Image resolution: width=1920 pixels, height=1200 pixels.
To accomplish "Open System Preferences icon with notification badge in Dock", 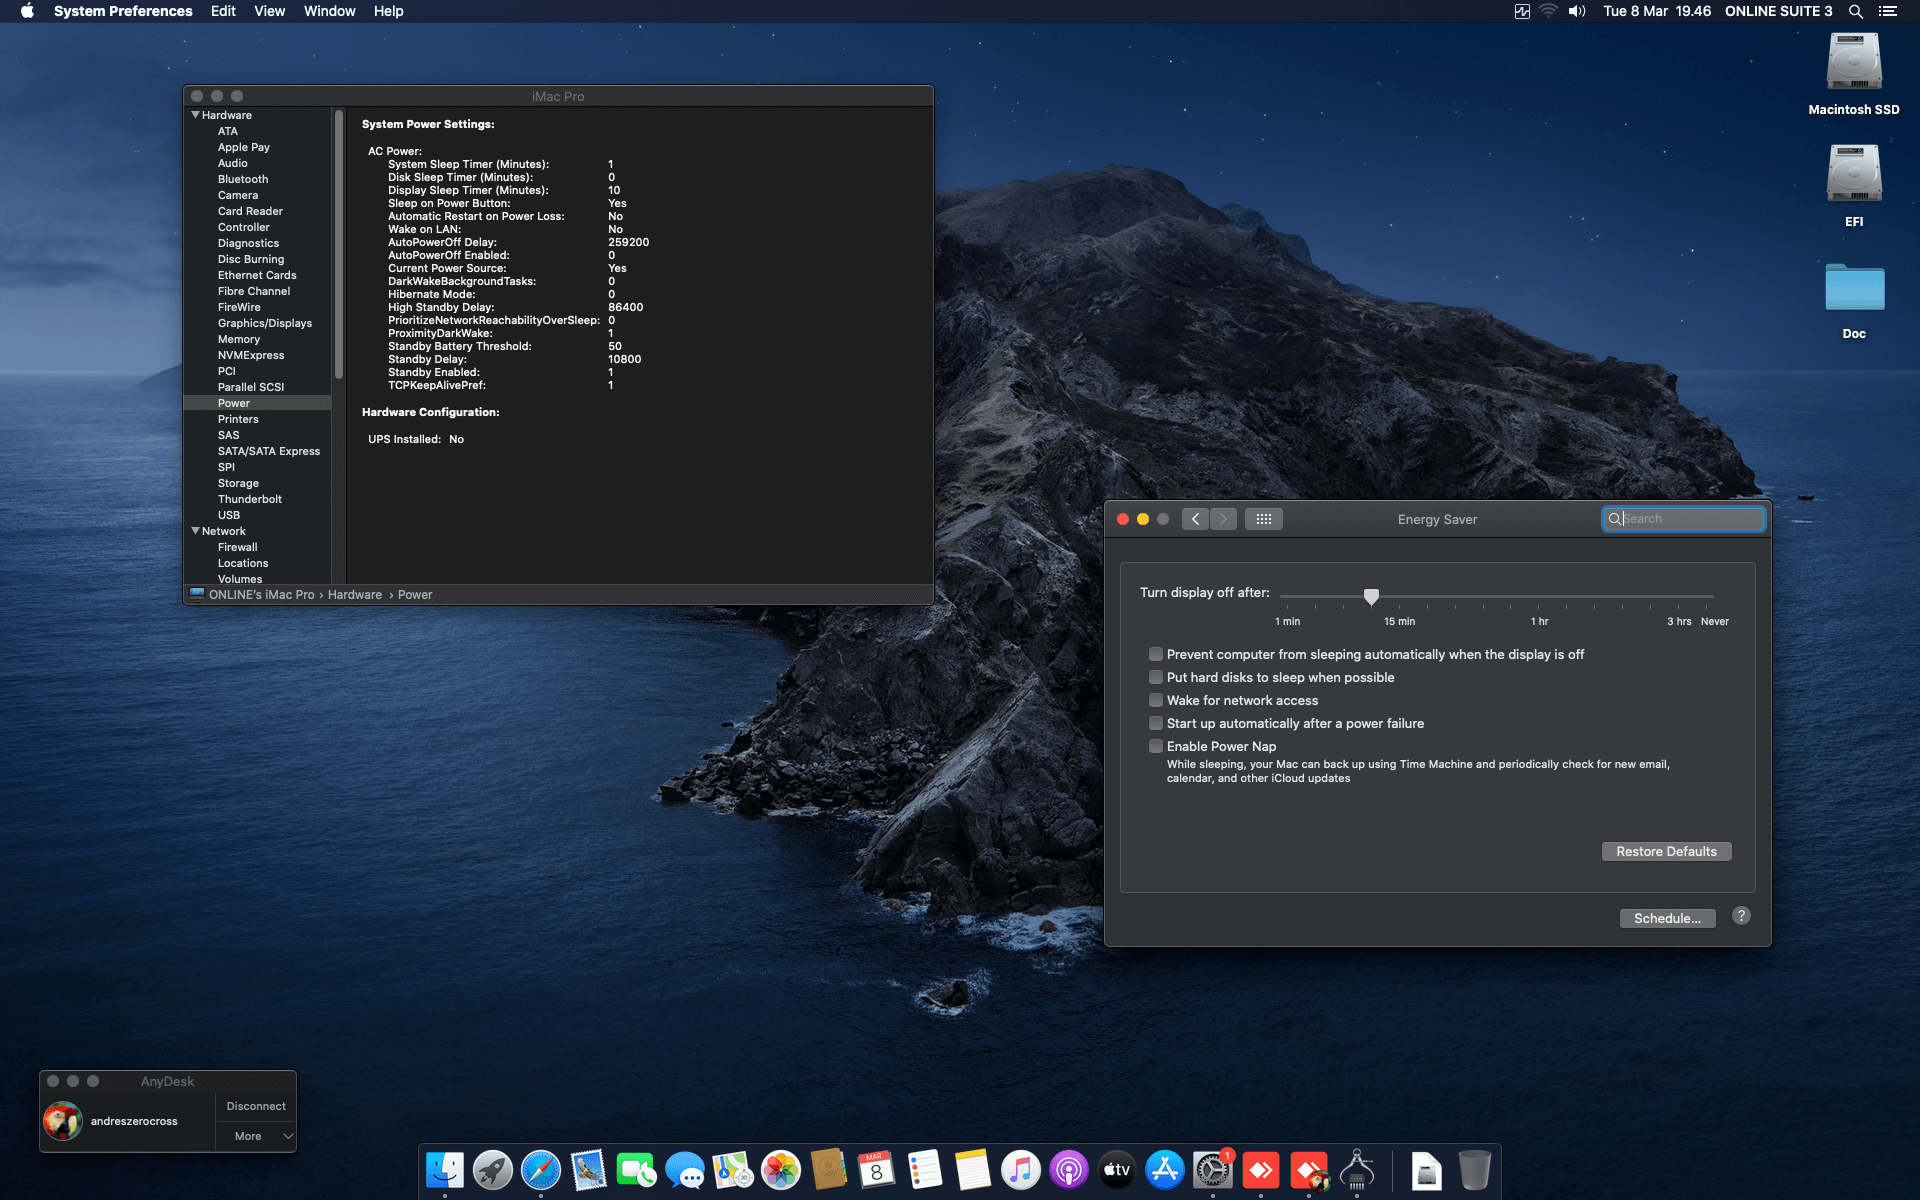I will pyautogui.click(x=1213, y=1168).
